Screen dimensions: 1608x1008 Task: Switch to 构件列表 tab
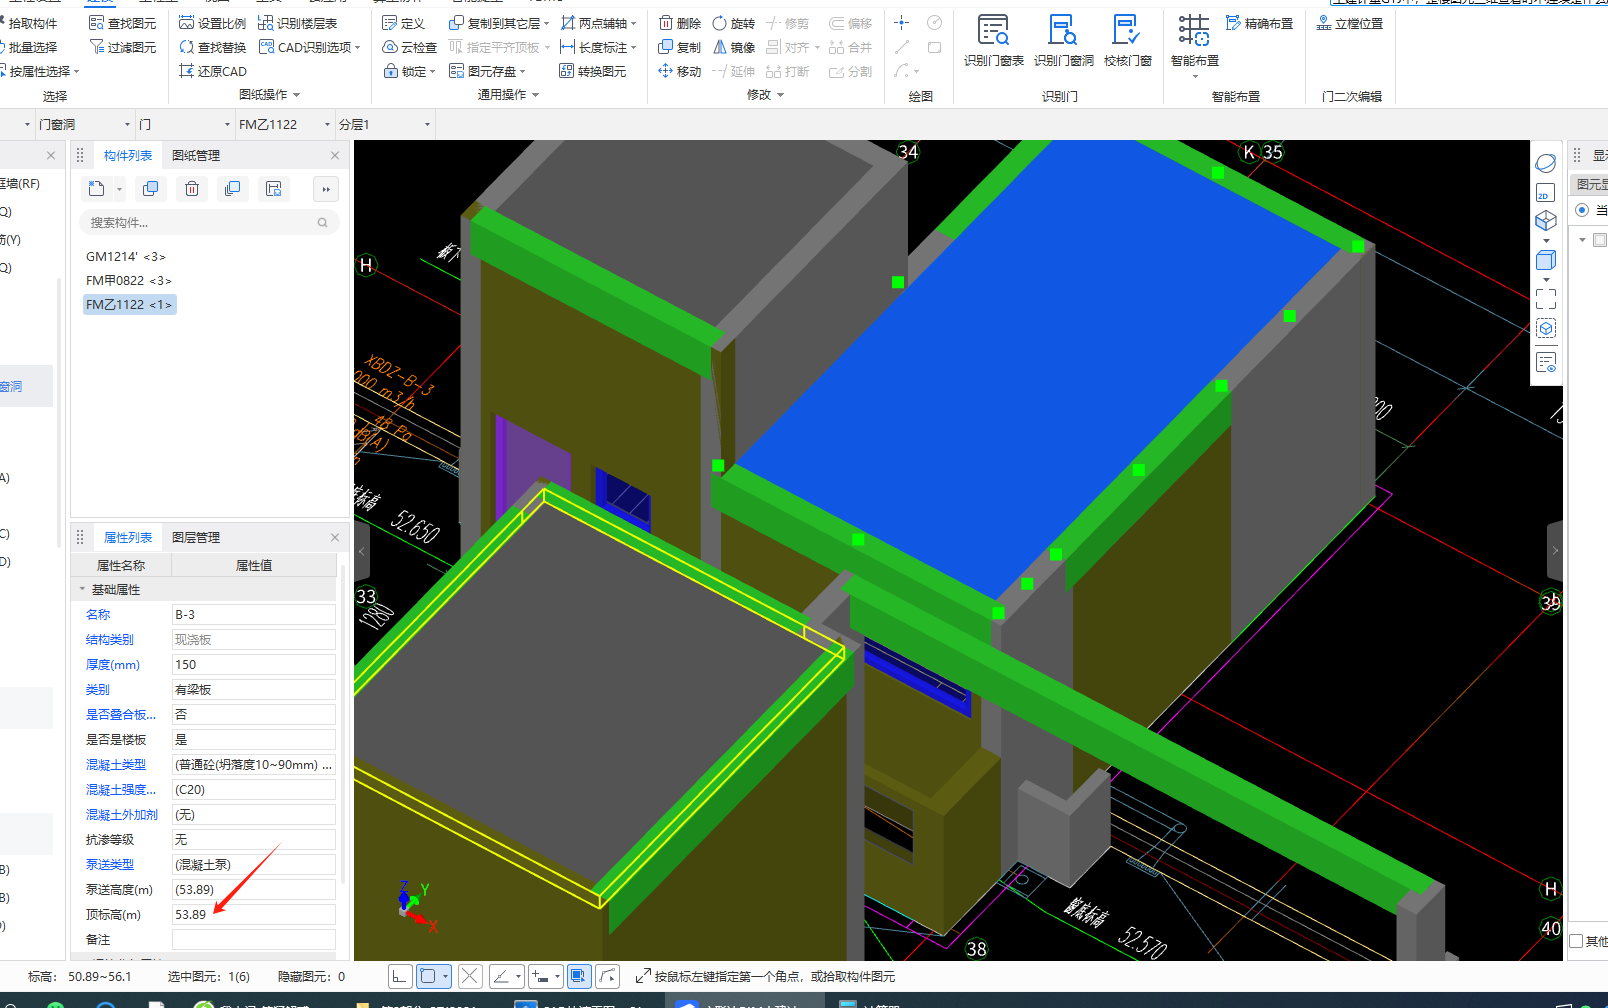coord(128,155)
